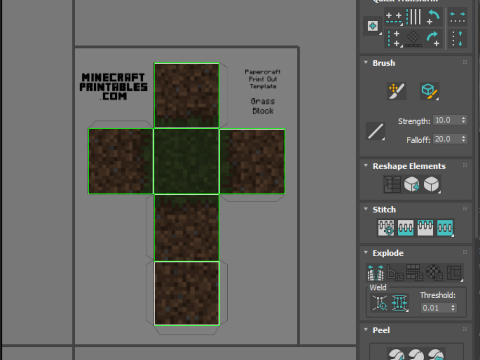The height and width of the screenshot is (360, 480).
Task: Click Flatten by Material ID icon
Action: [435, 272]
